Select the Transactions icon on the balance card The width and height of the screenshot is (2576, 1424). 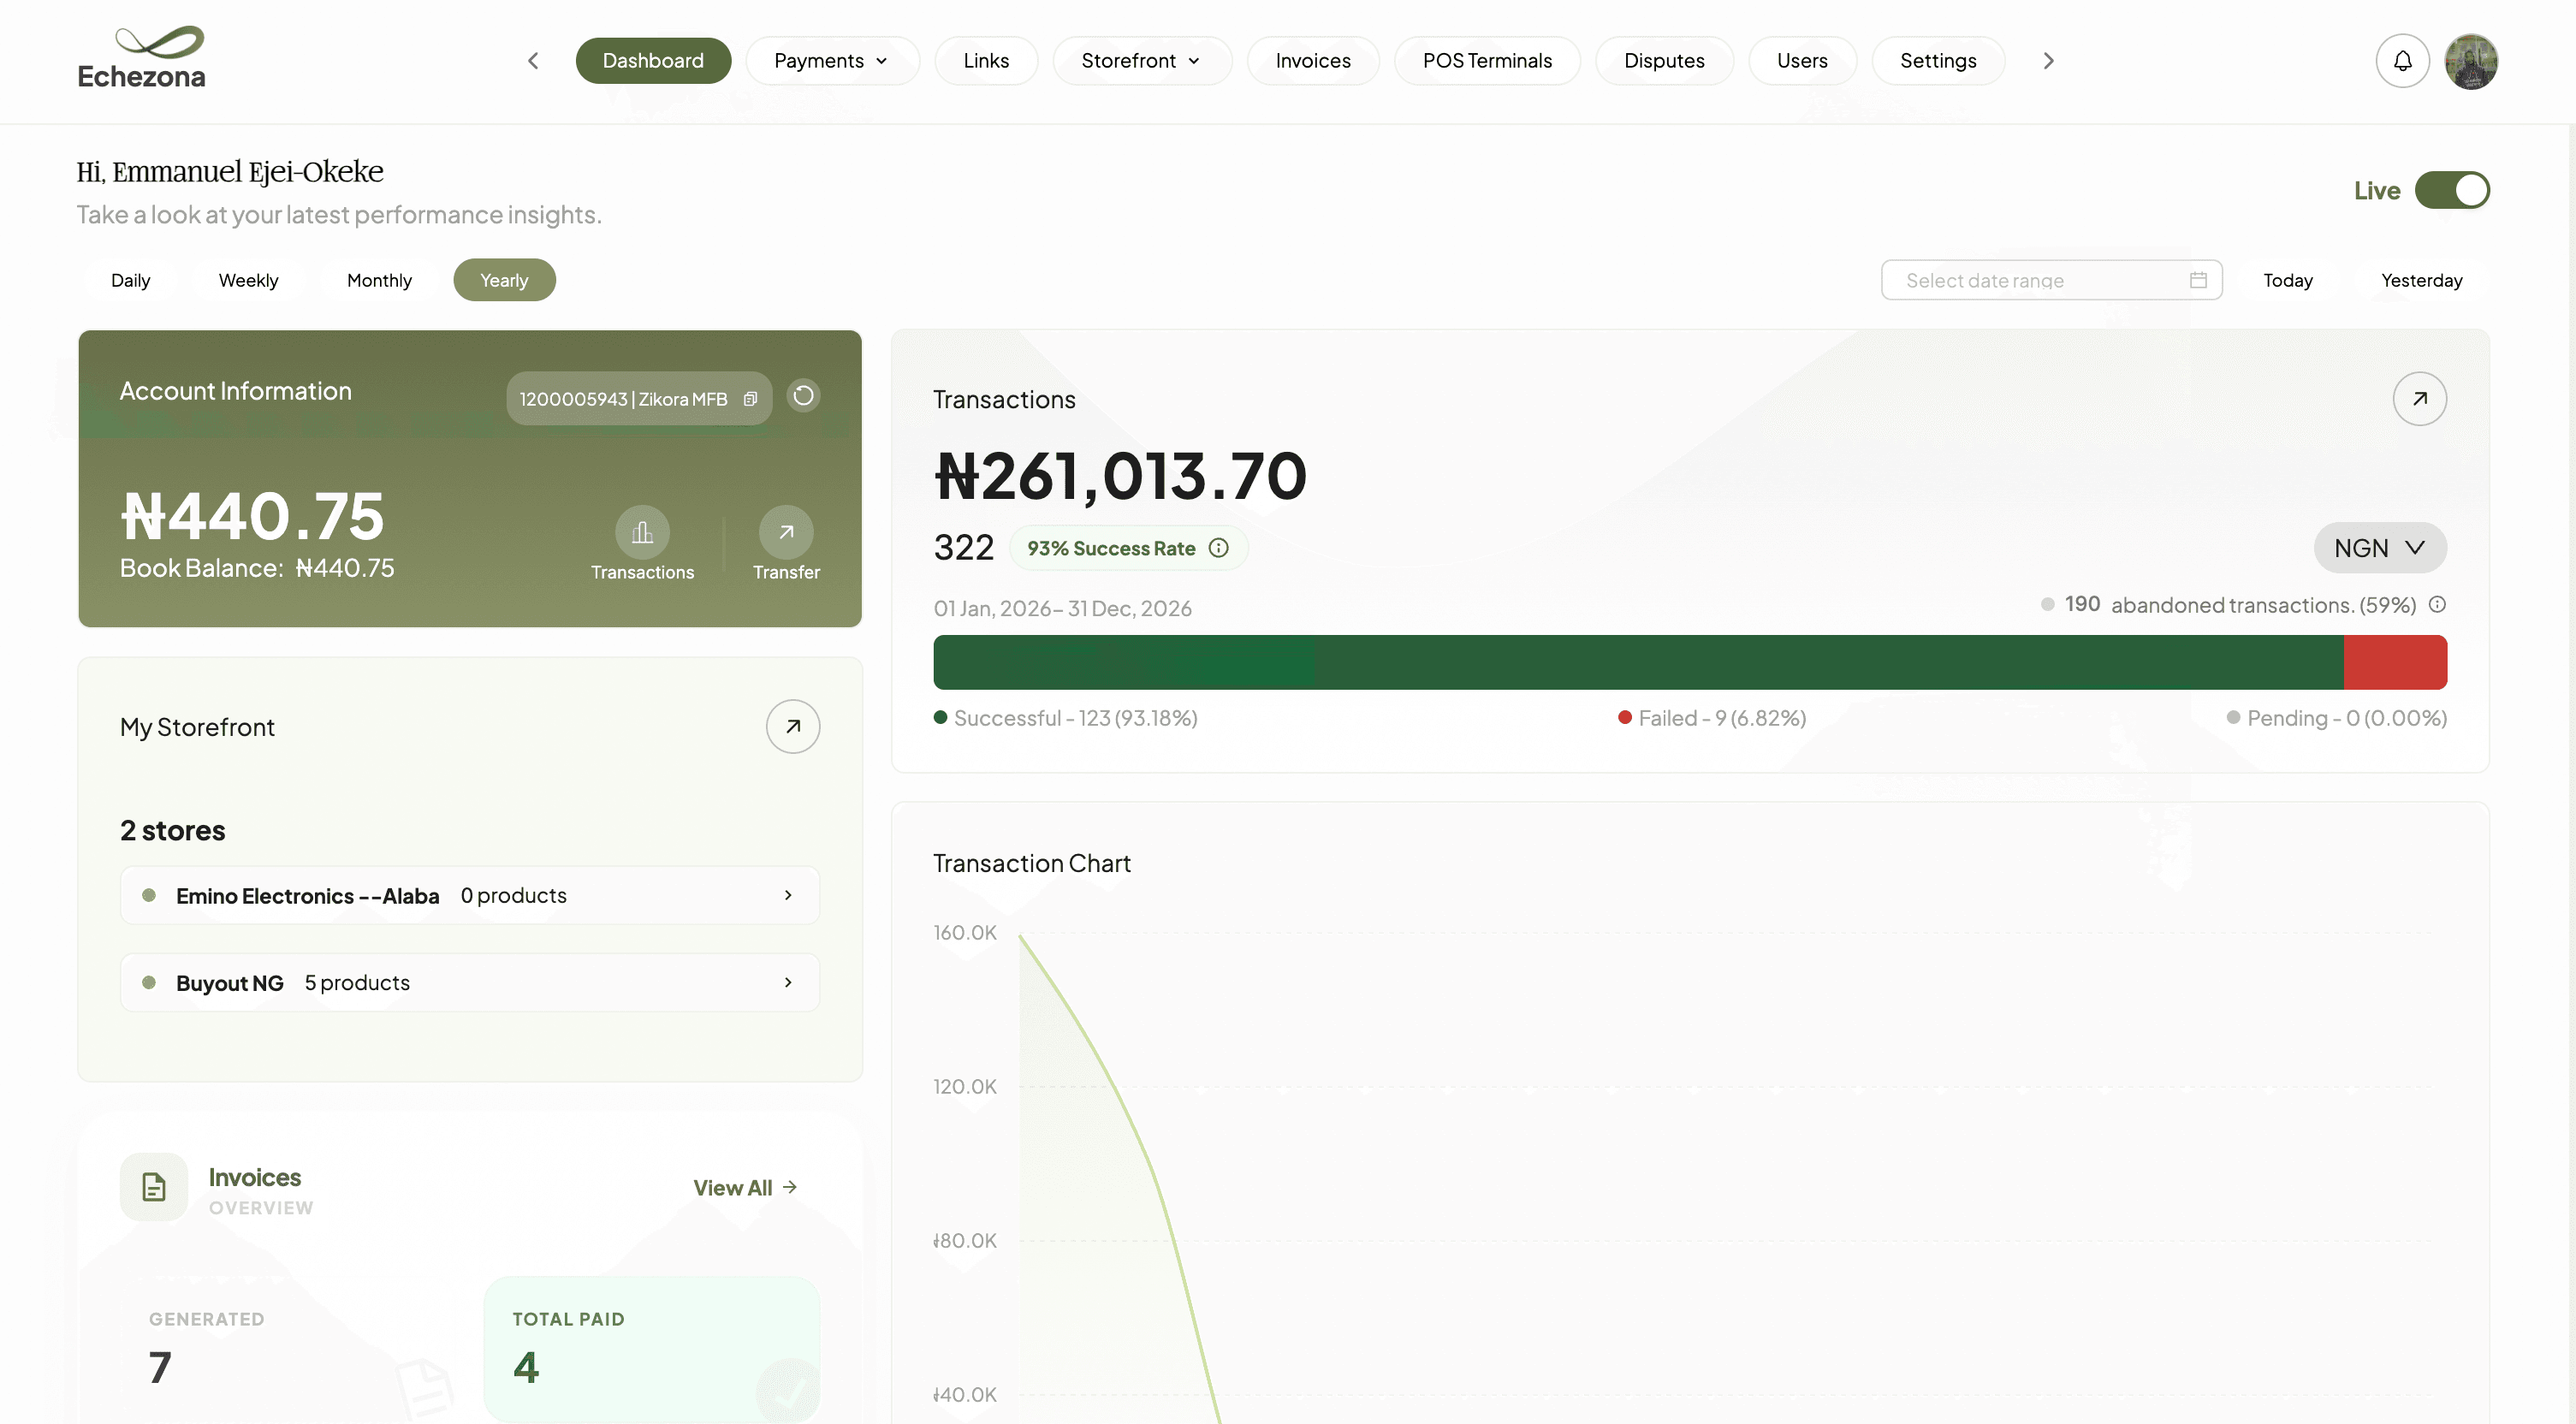coord(642,533)
